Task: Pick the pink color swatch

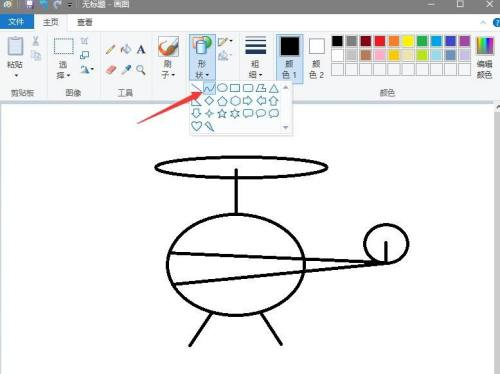Action: (380, 55)
